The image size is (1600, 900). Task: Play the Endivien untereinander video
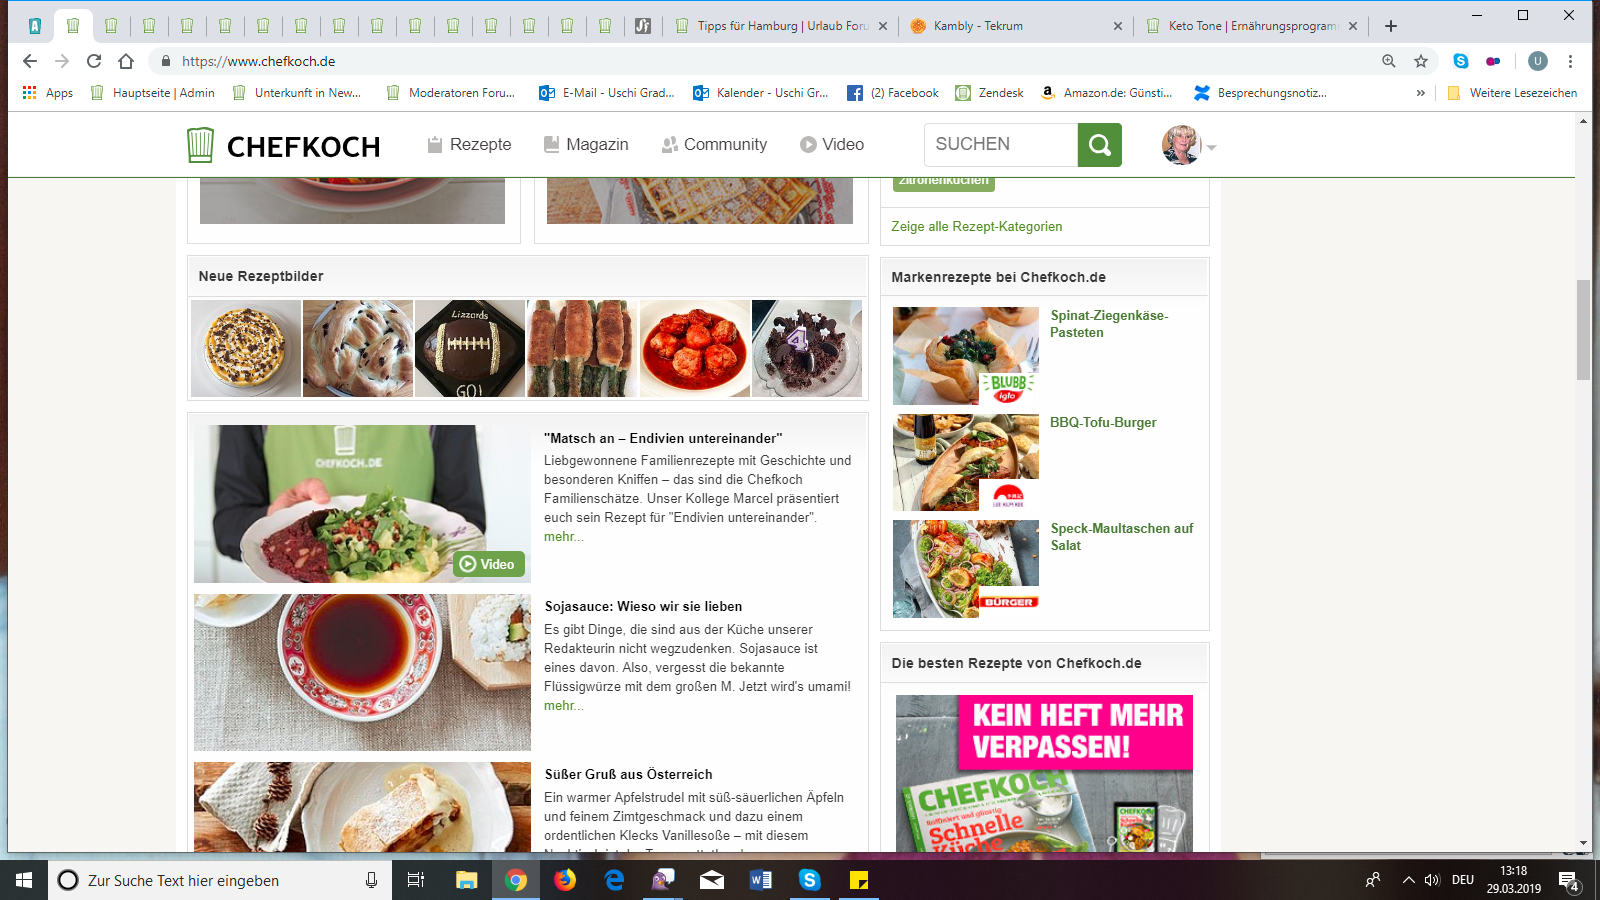coord(488,564)
